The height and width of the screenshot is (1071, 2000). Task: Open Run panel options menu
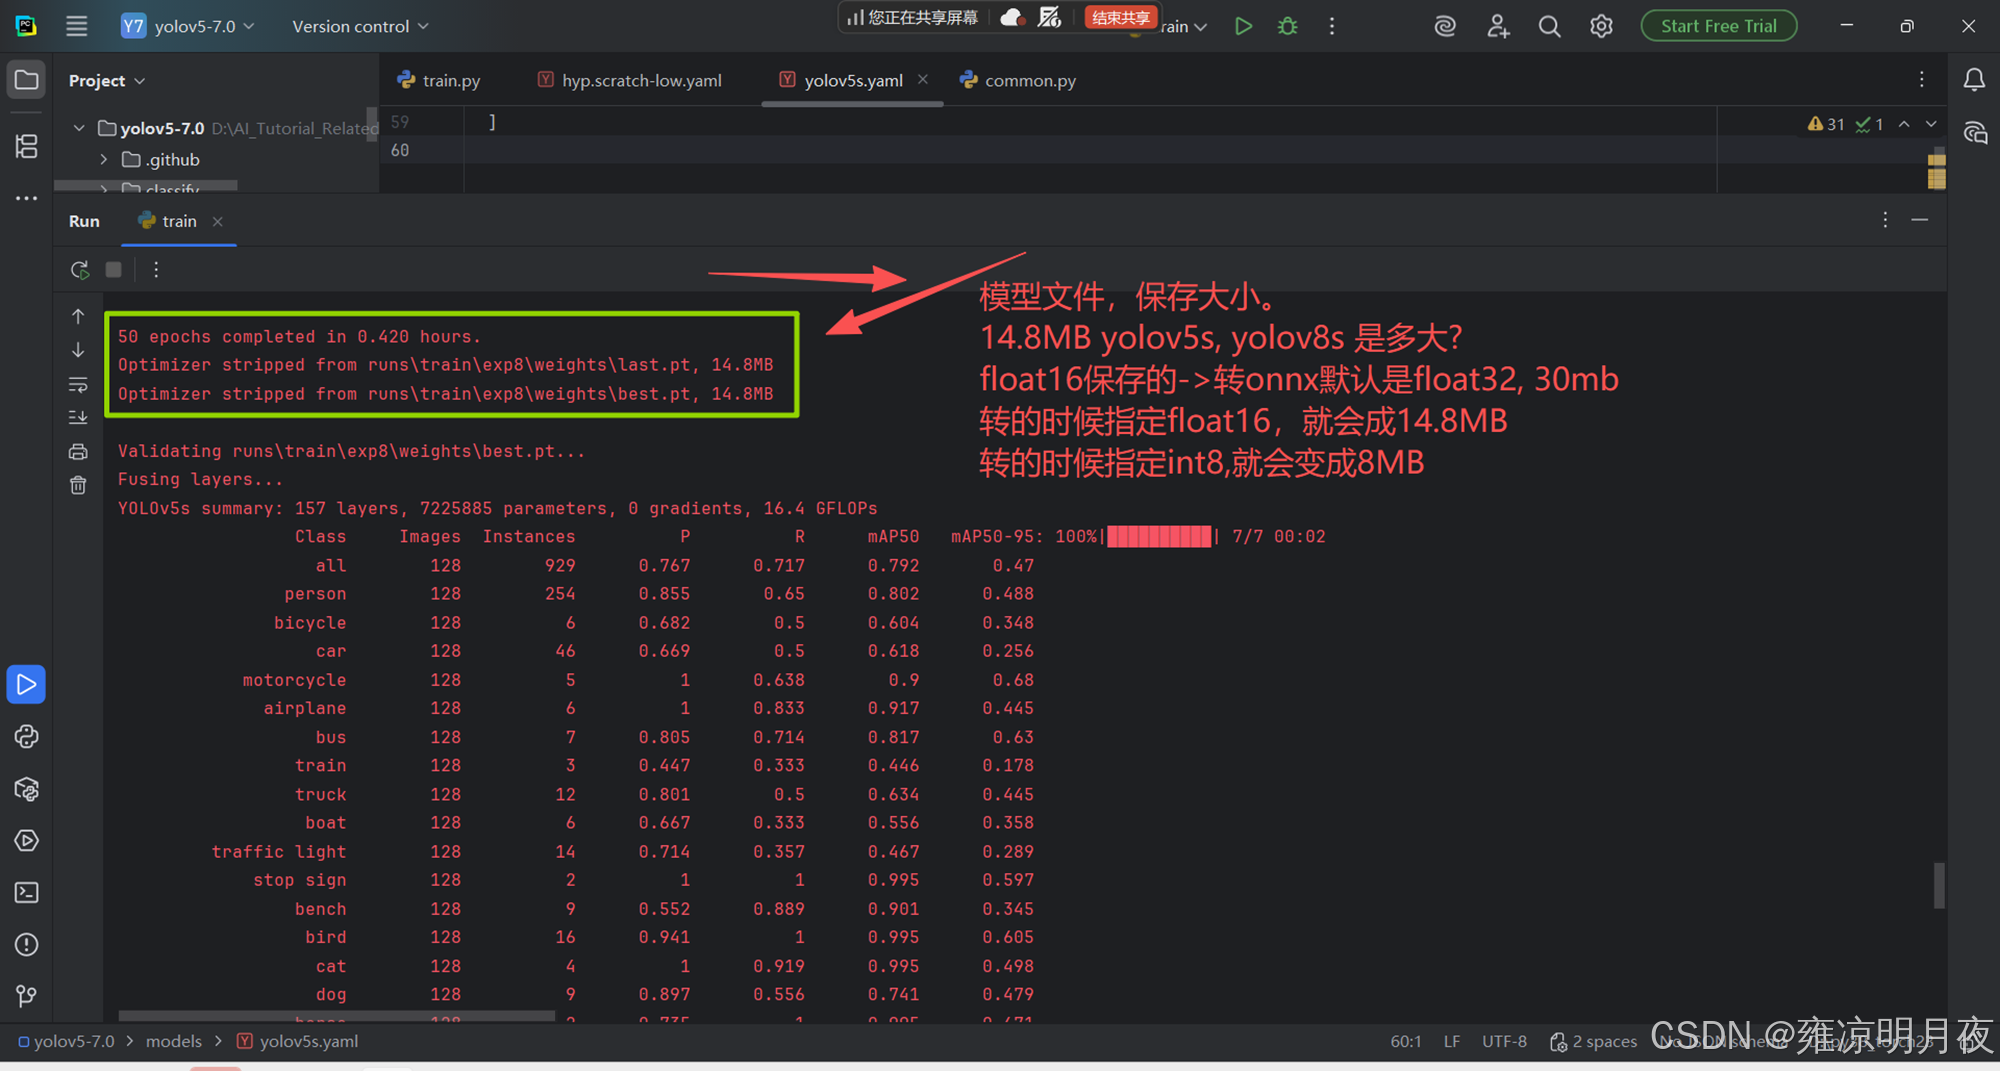coord(1885,220)
